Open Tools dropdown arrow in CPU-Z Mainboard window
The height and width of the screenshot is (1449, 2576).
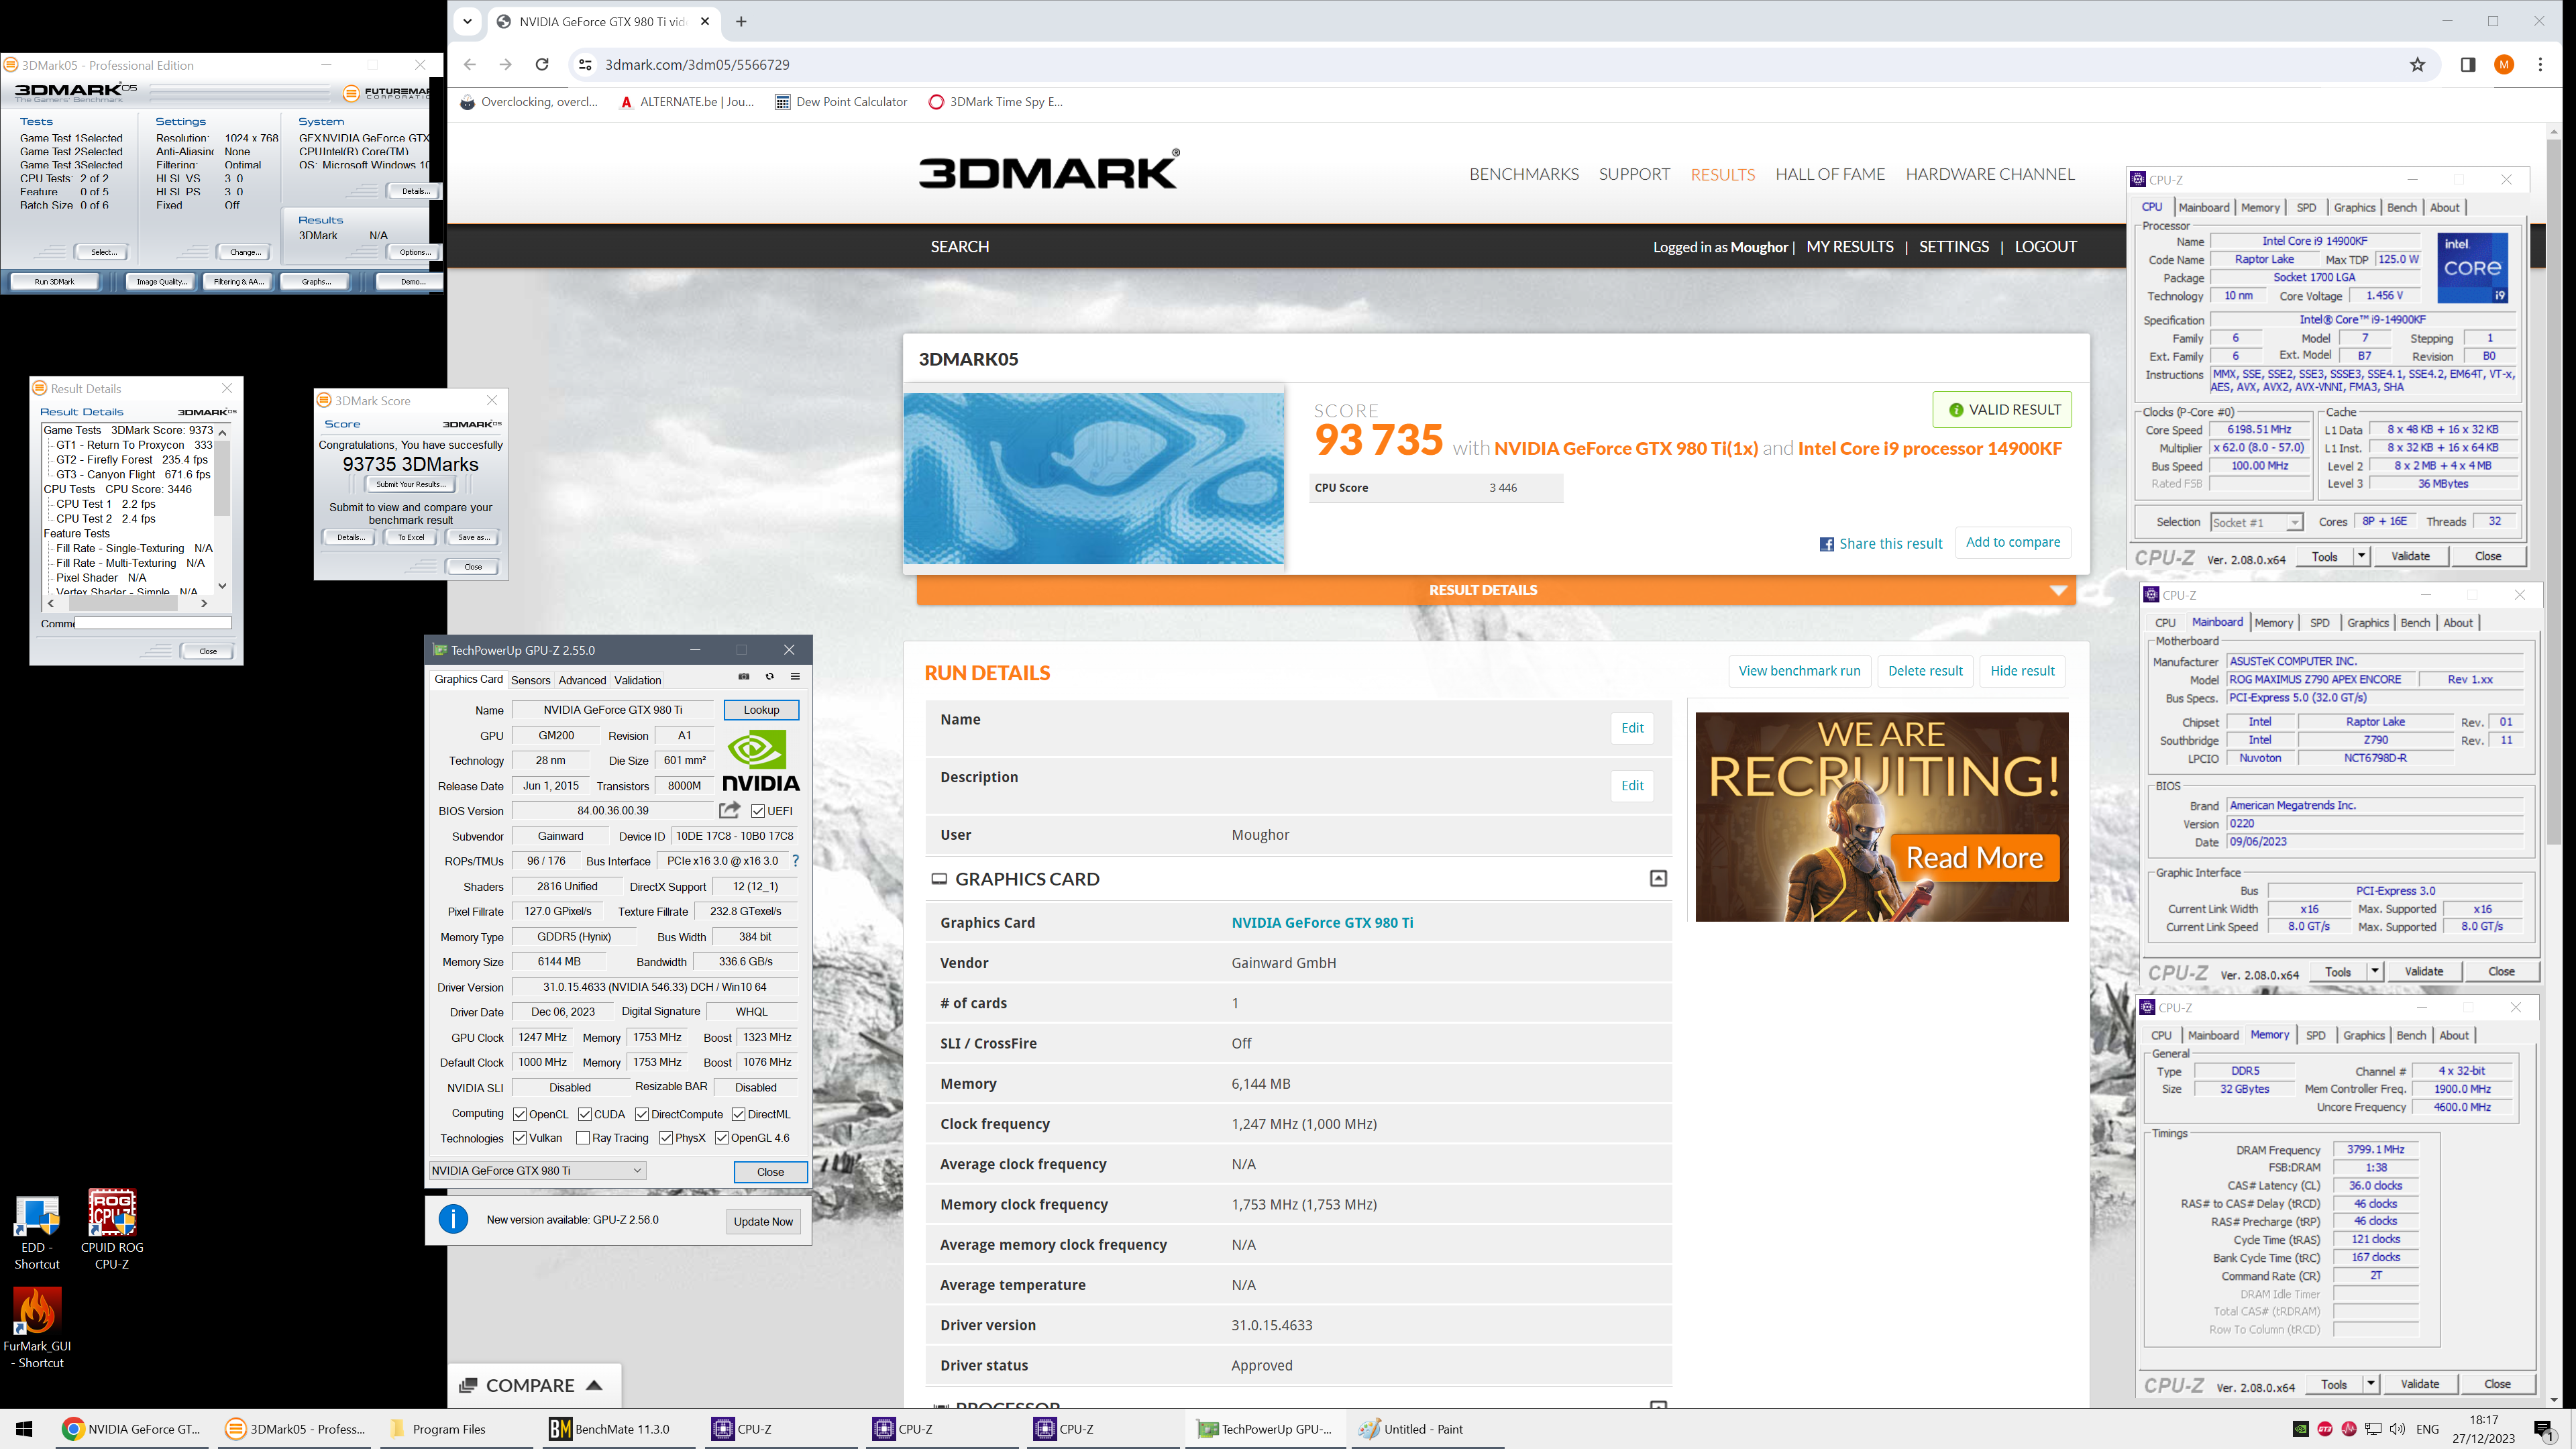(2374, 971)
